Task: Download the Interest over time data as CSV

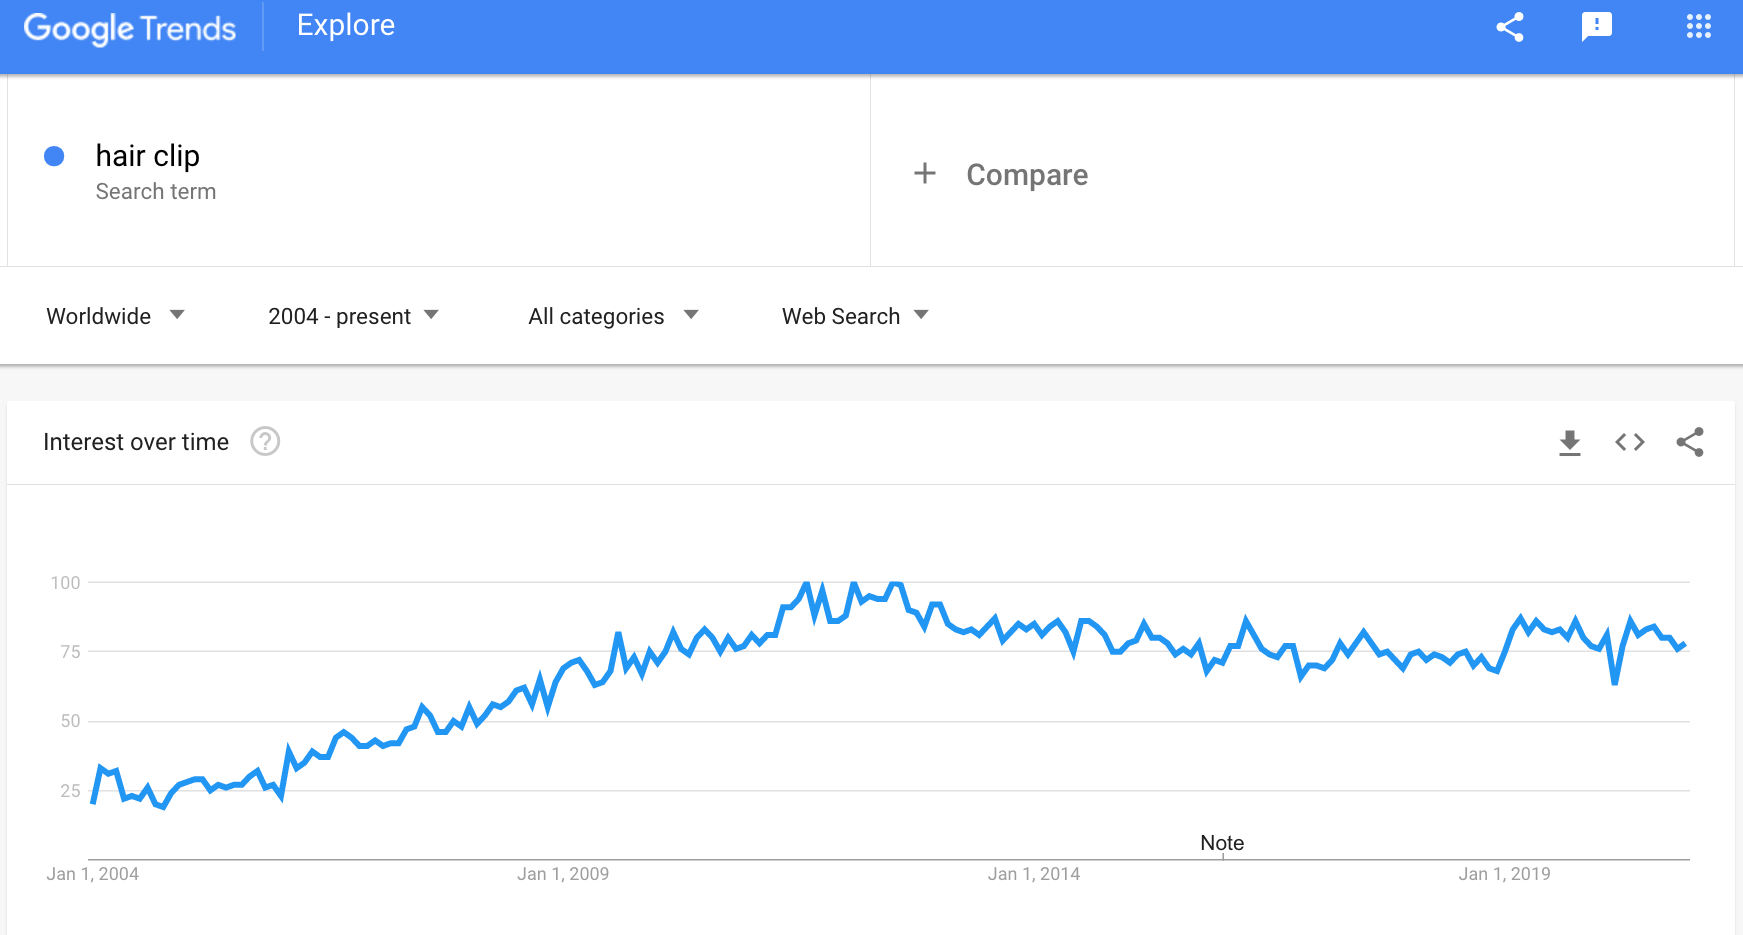Action: 1570,442
